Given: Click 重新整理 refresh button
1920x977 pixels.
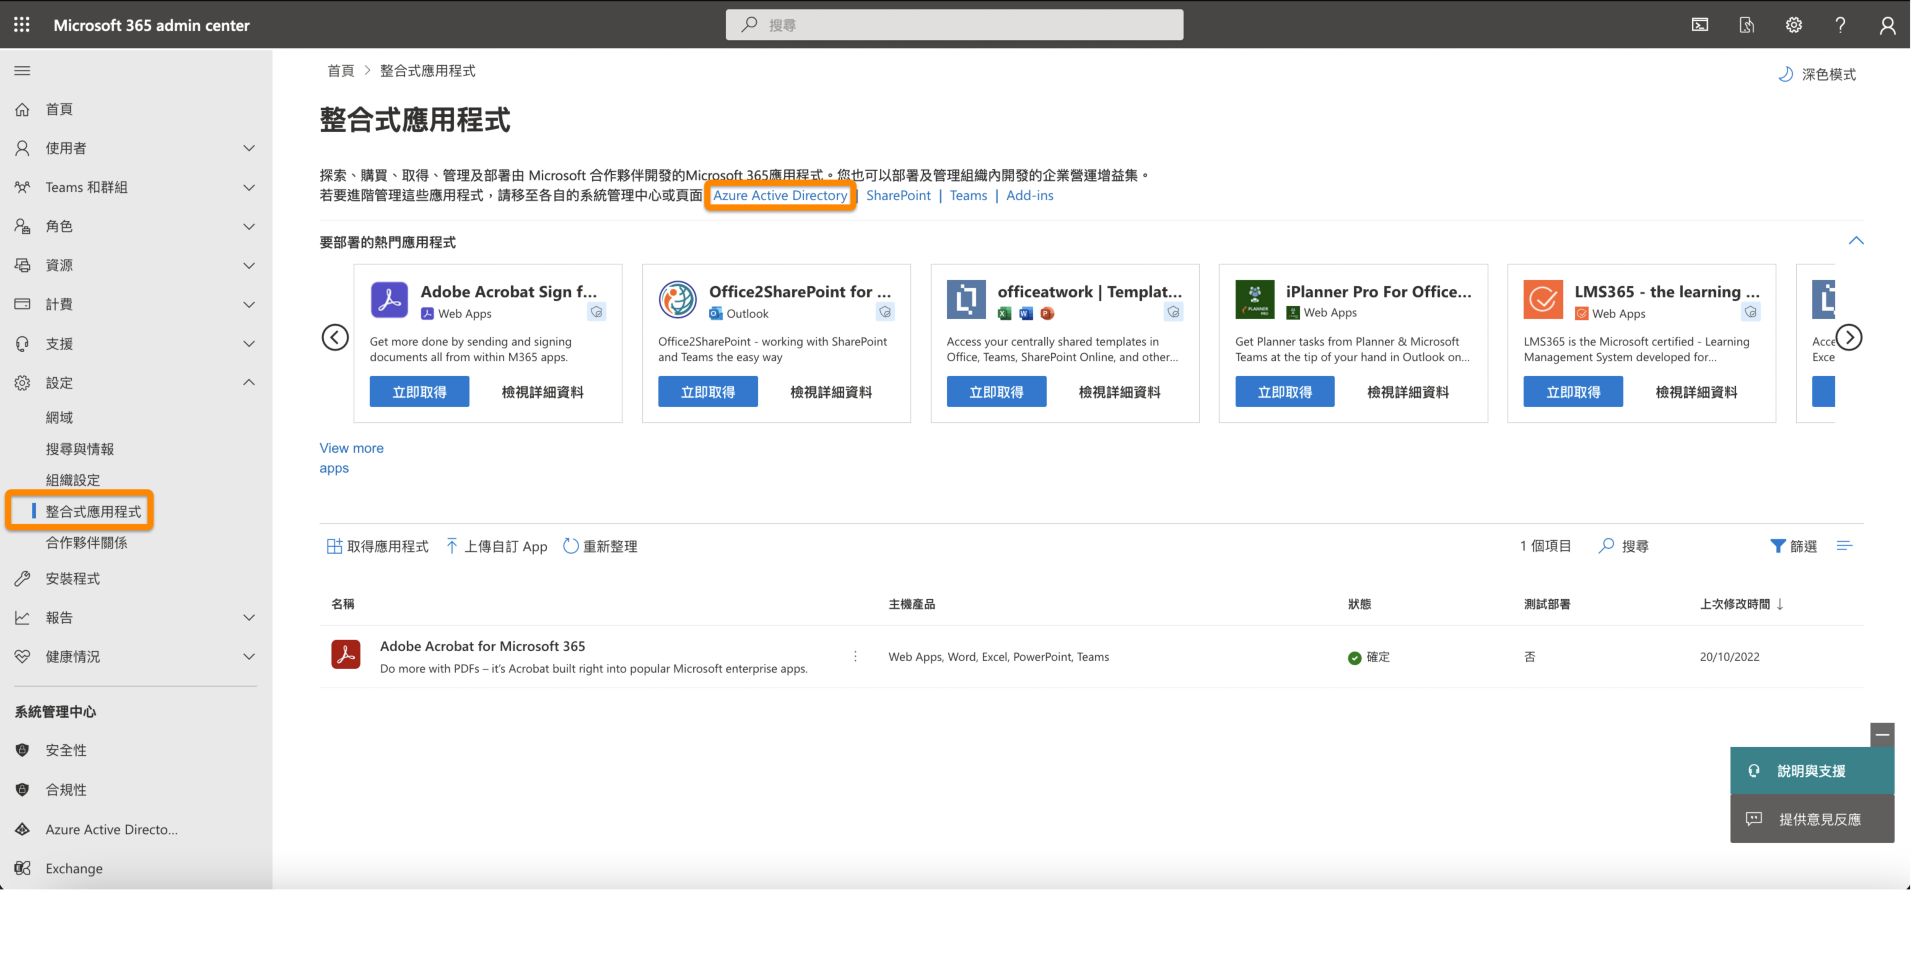Looking at the screenshot, I should [x=600, y=546].
